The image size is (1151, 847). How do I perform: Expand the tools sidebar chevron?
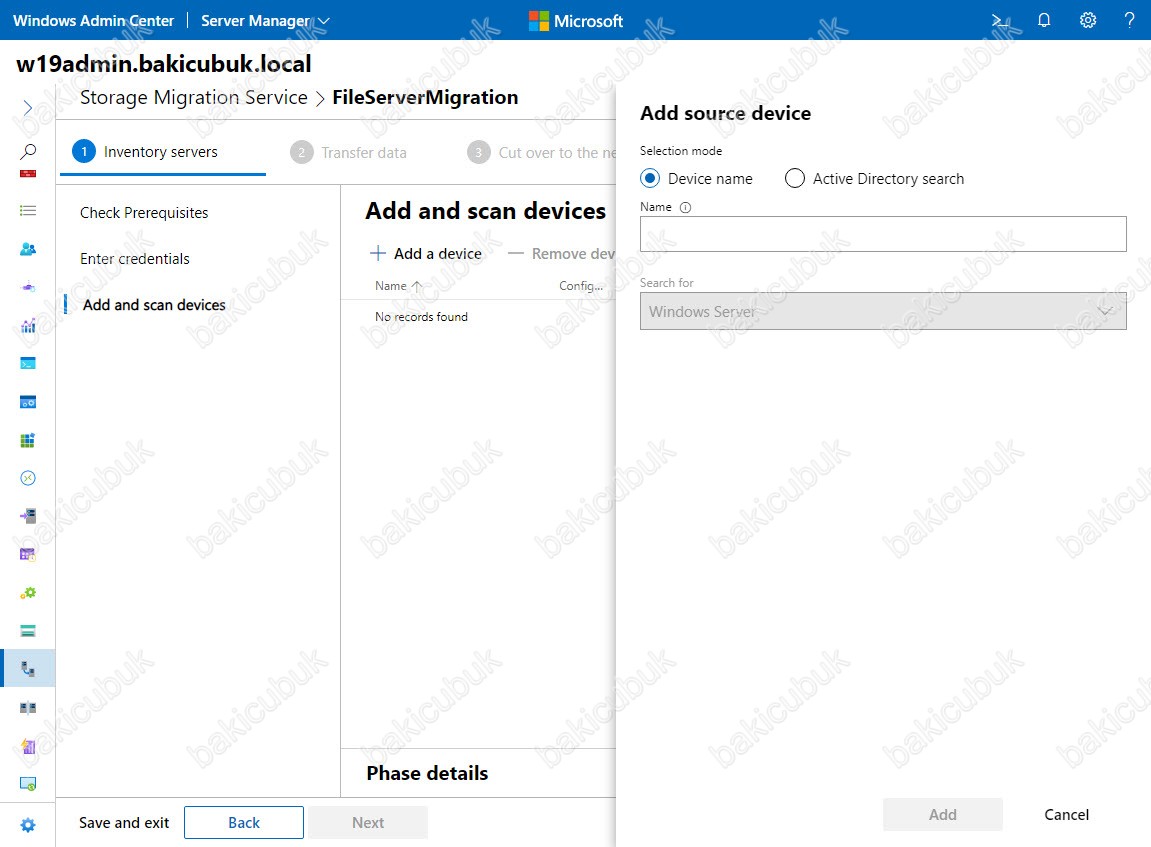click(x=28, y=108)
